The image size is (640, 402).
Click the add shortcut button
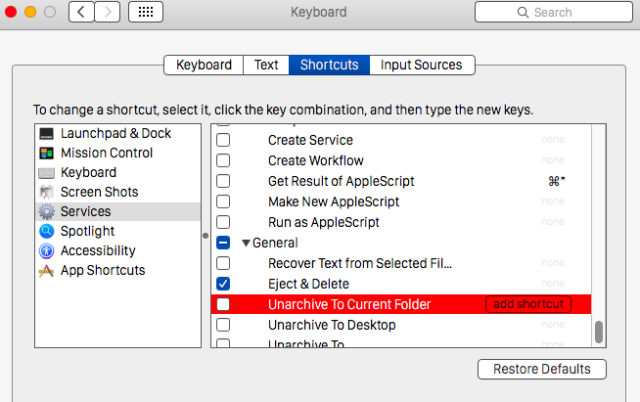point(528,304)
